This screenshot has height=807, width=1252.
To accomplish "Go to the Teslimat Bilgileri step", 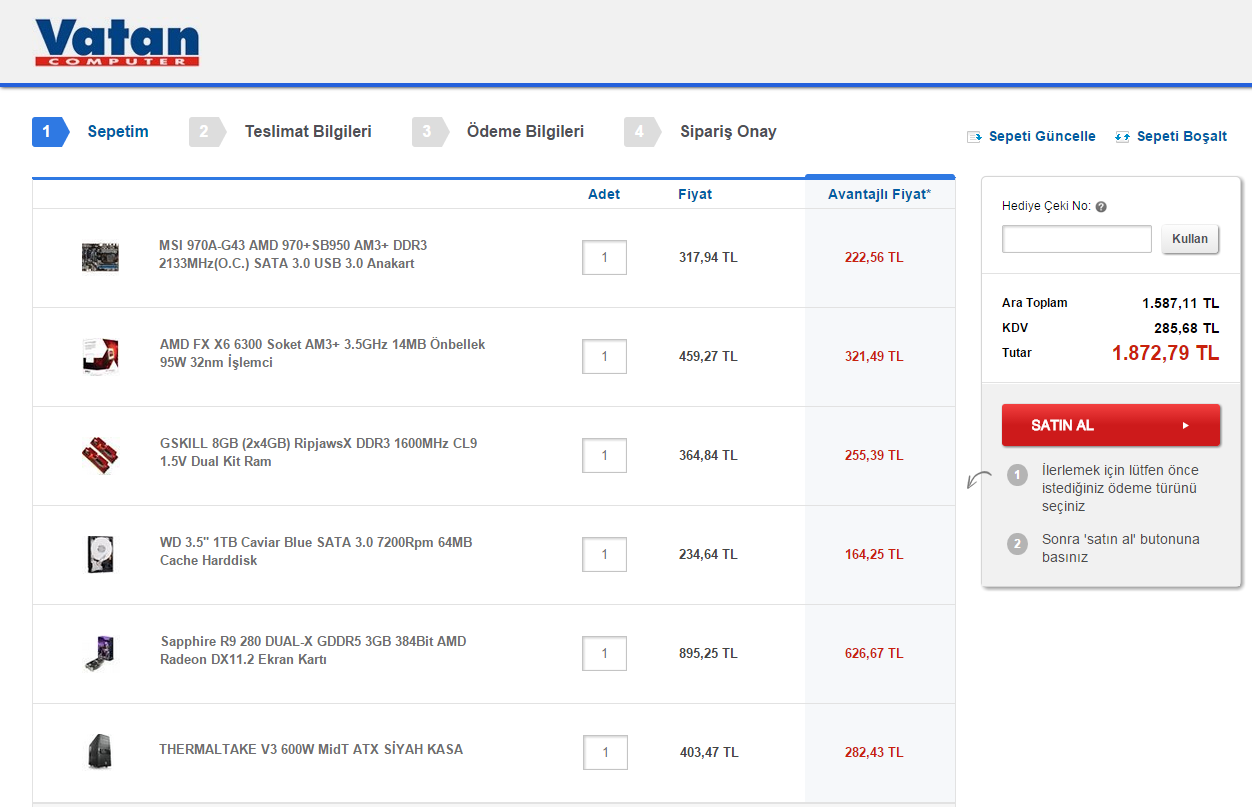I will point(307,132).
